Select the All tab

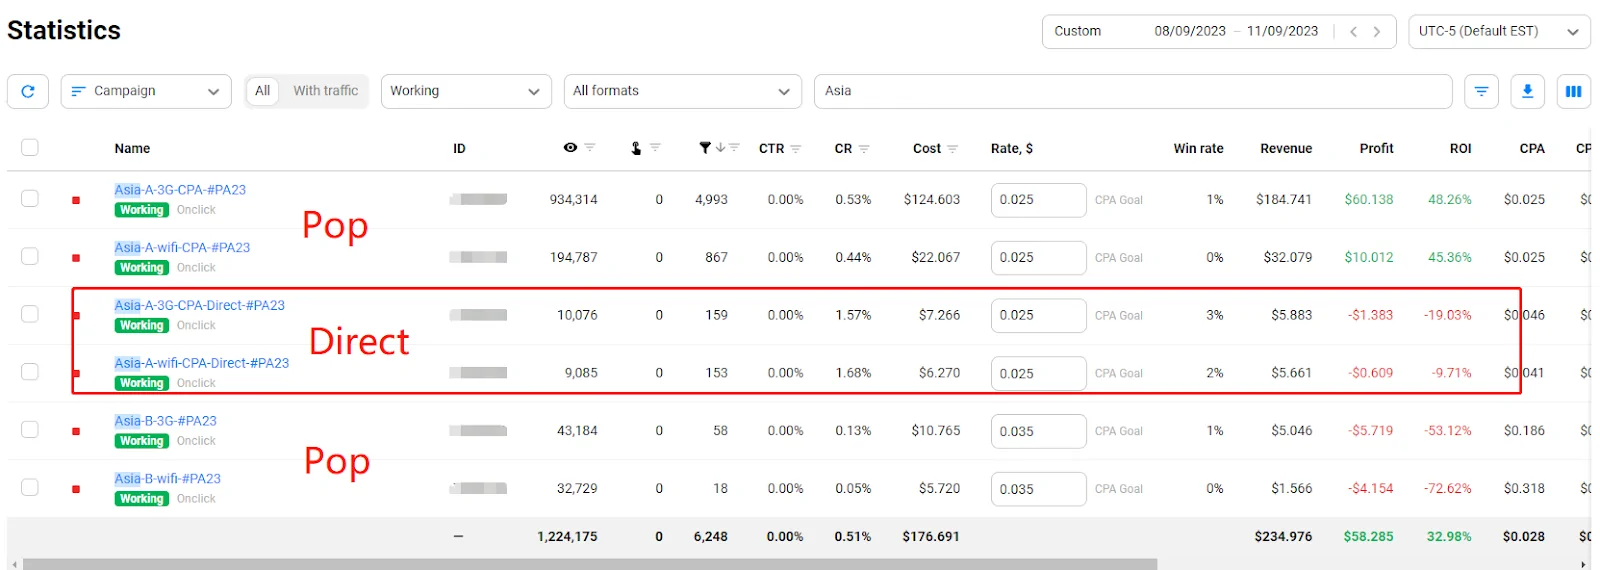[262, 91]
